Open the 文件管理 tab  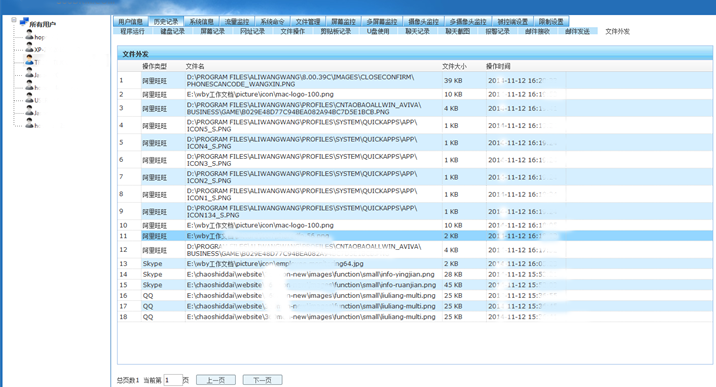pos(308,21)
